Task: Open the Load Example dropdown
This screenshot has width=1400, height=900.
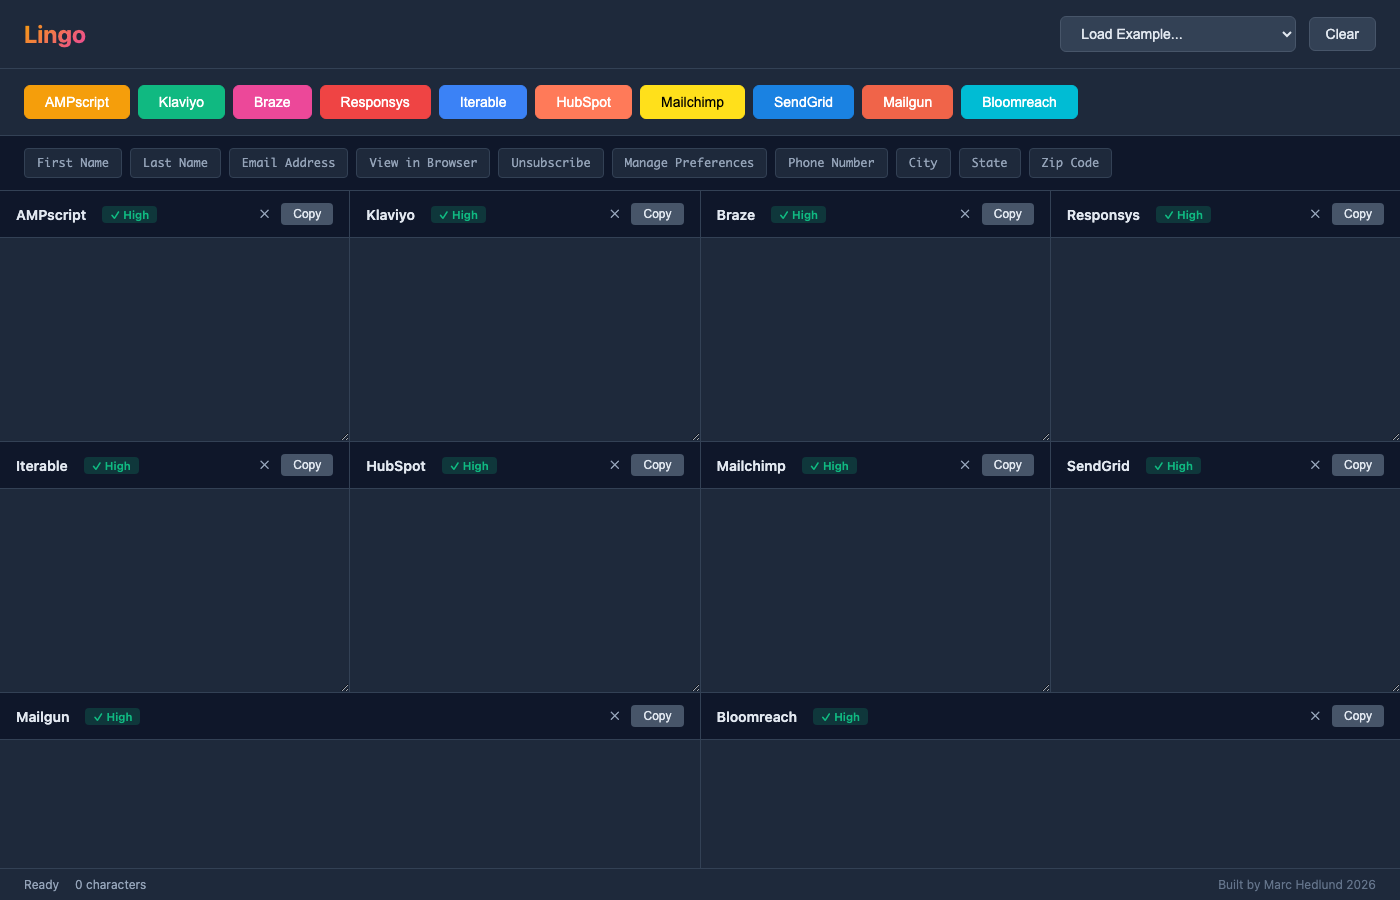Action: tap(1178, 34)
